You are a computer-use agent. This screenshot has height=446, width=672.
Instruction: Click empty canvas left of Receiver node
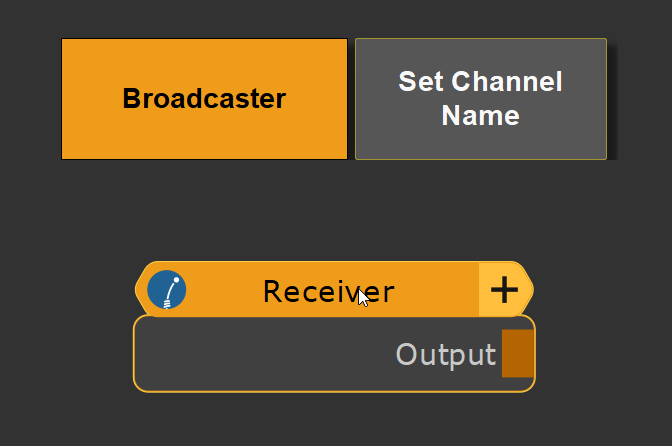[65, 320]
